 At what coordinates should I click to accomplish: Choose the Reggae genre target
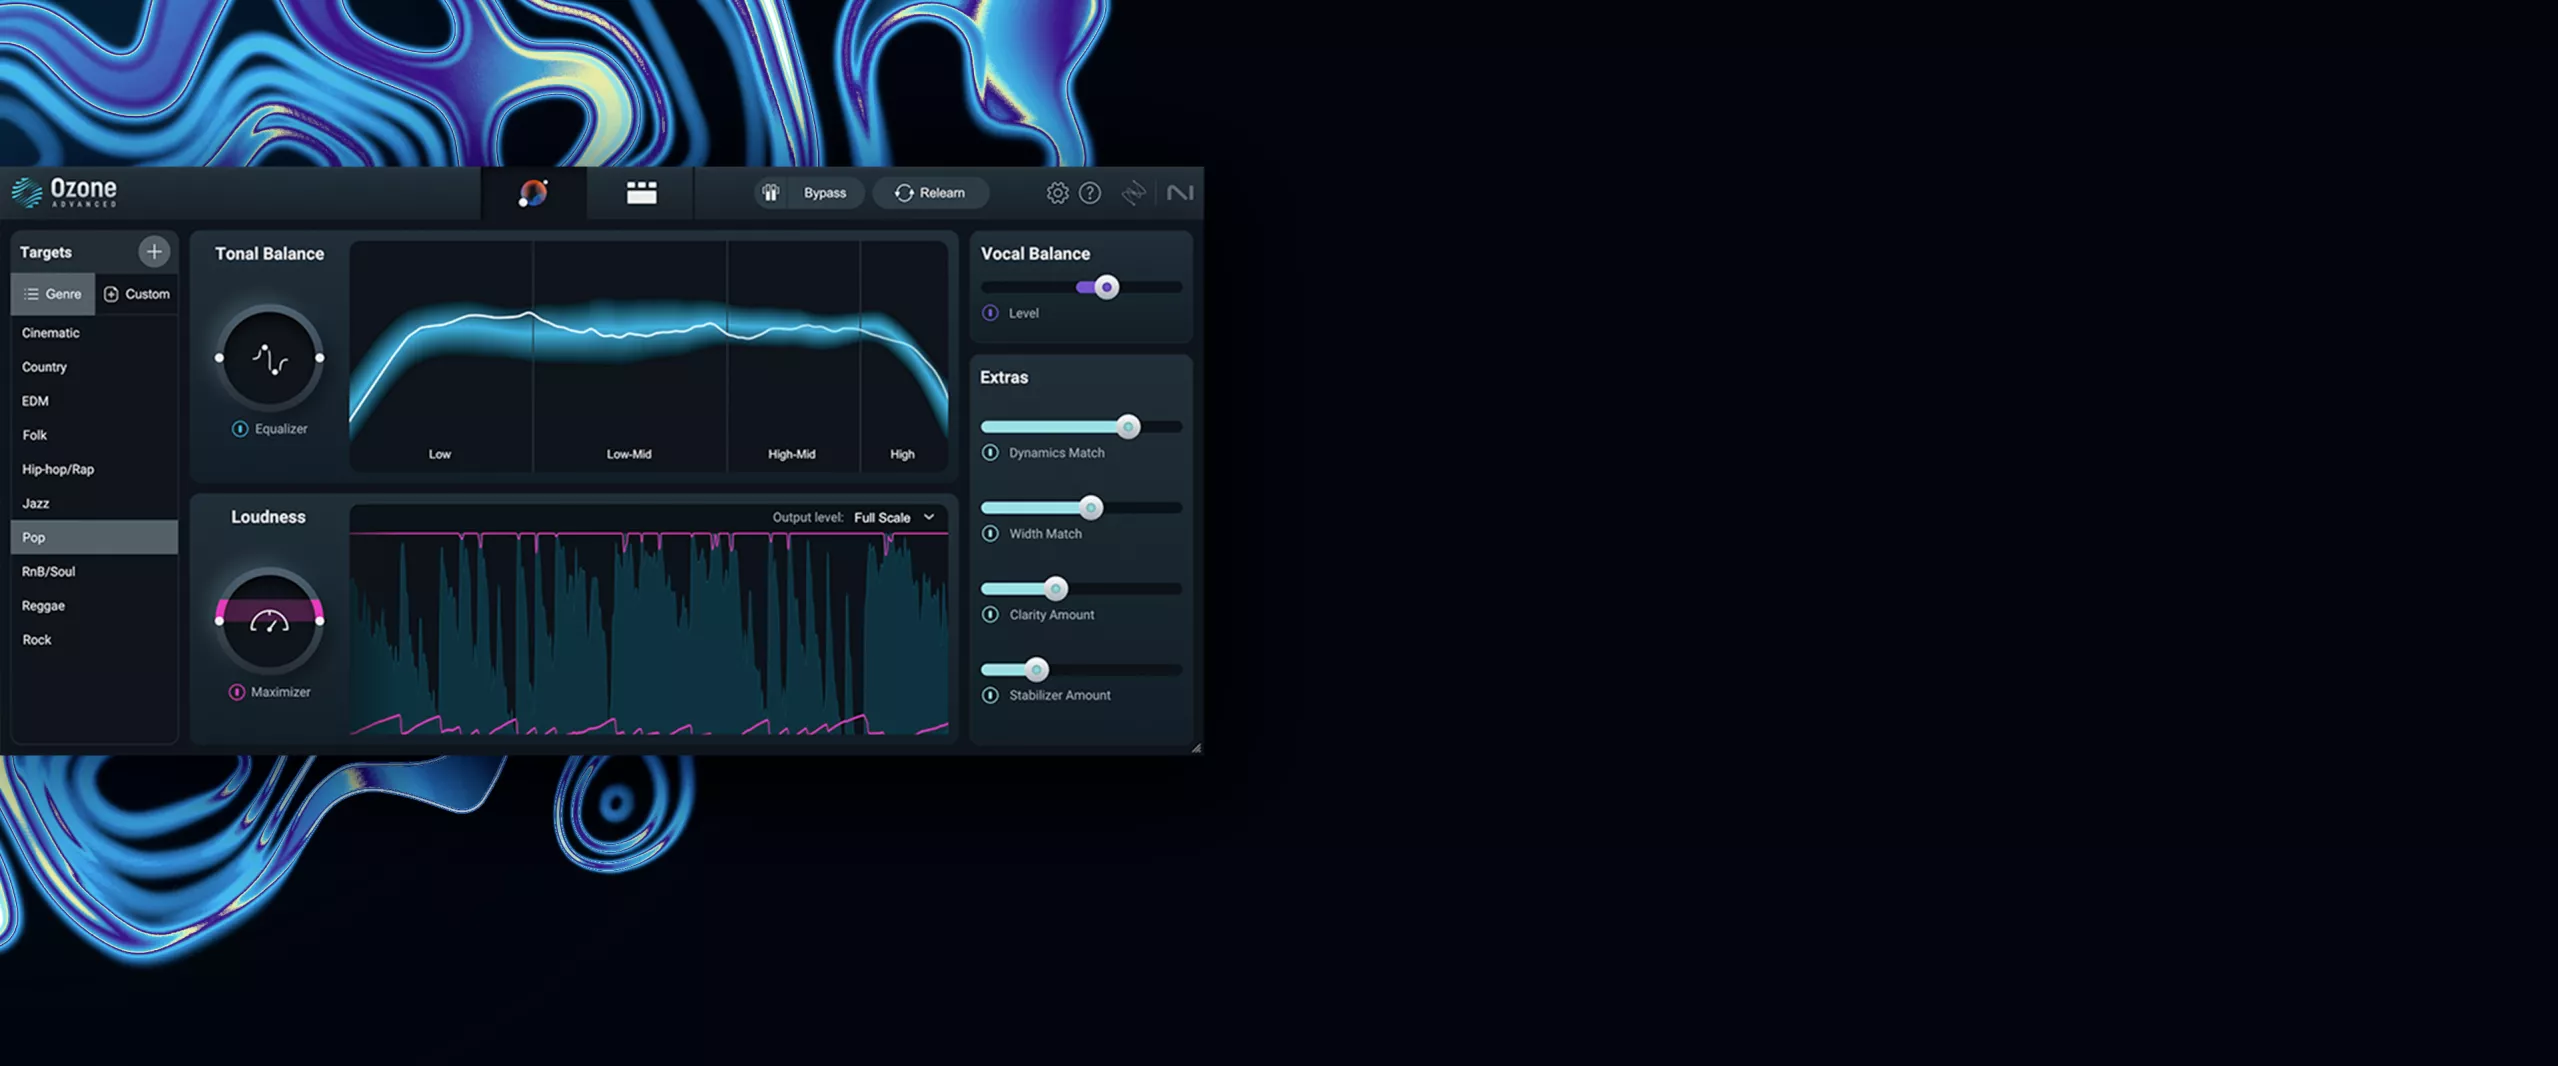point(94,605)
